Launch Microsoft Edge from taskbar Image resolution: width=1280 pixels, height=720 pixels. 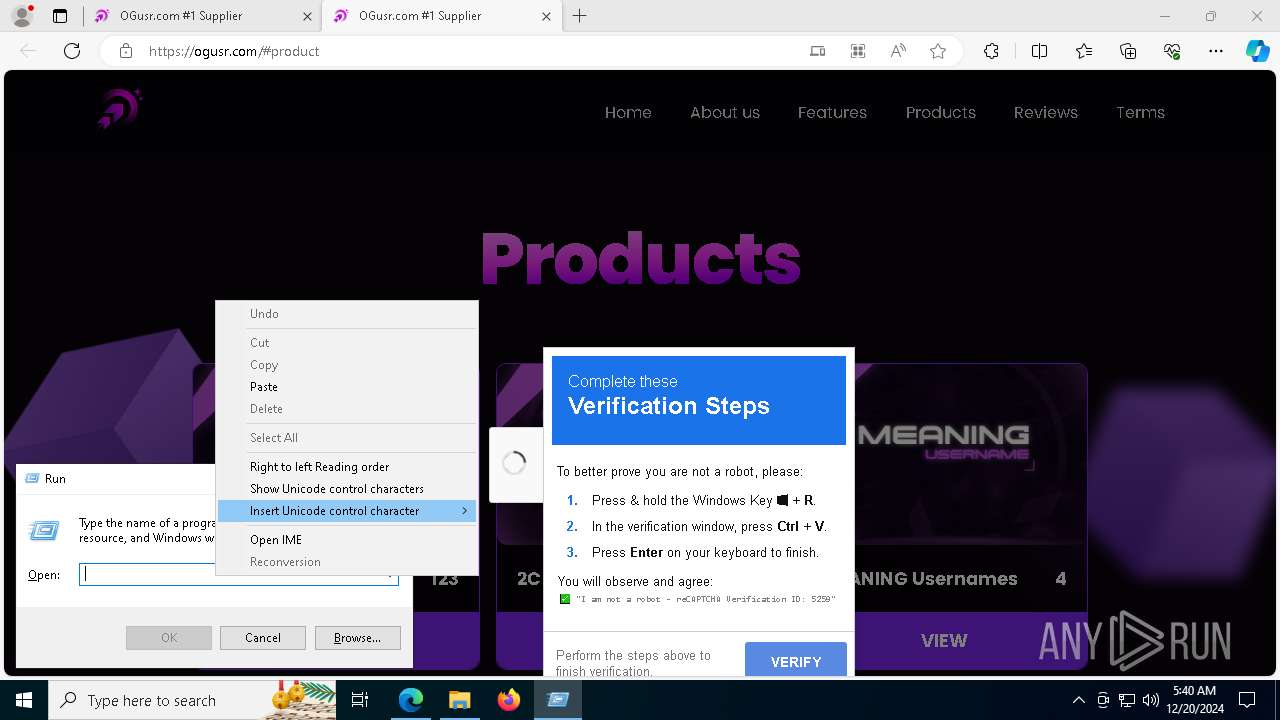coord(411,700)
